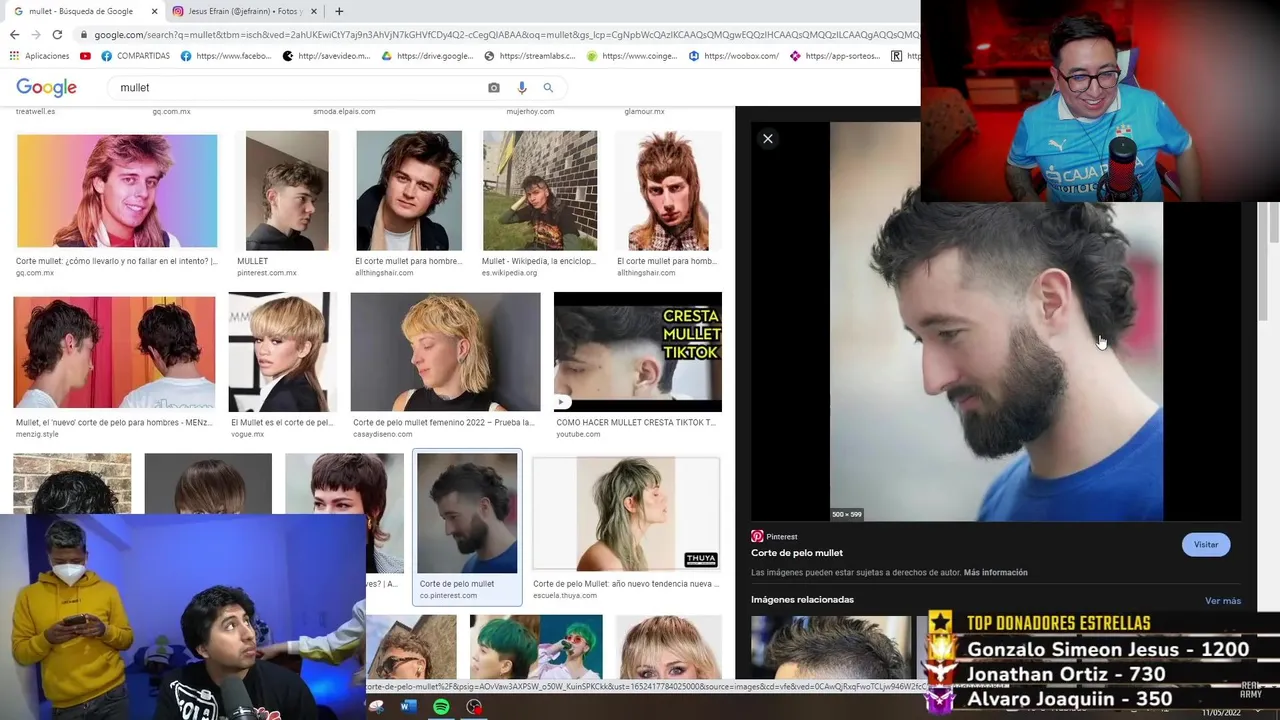
Task: Open the app-sorteos bookmark
Action: click(836, 56)
